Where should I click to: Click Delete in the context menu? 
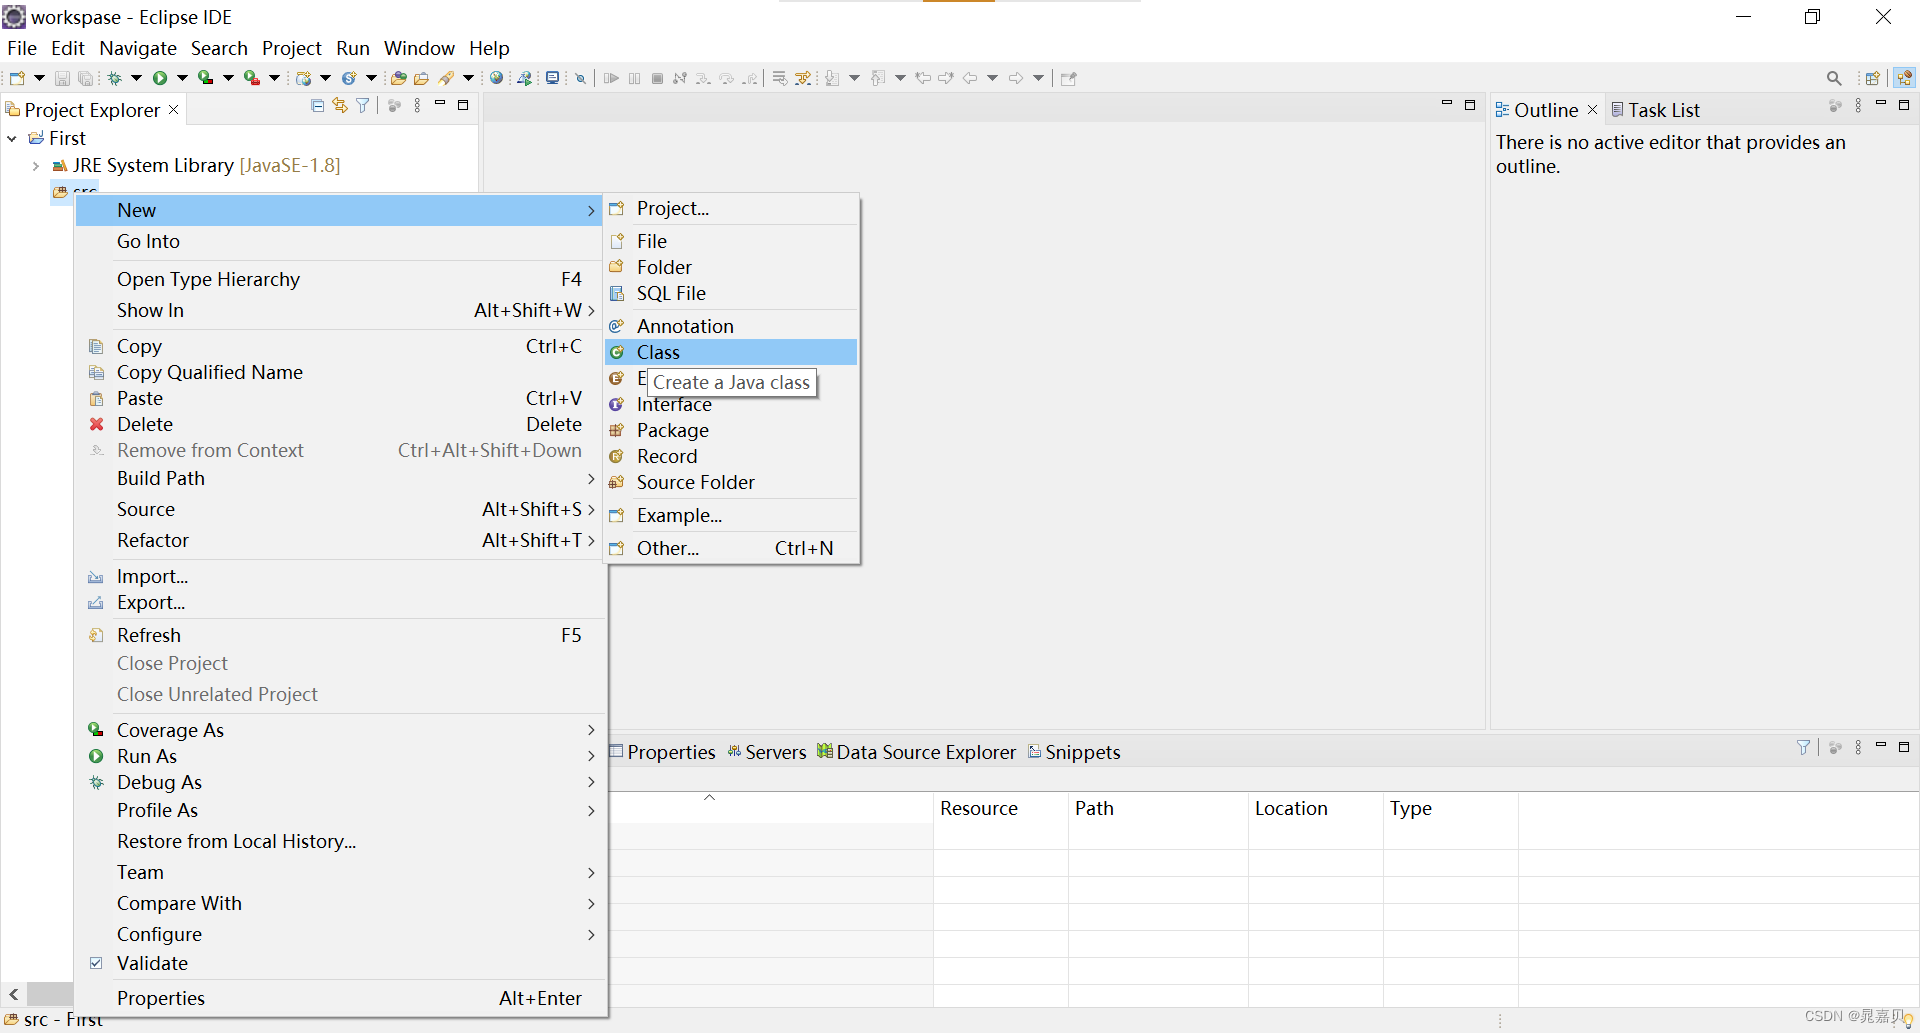pyautogui.click(x=340, y=424)
